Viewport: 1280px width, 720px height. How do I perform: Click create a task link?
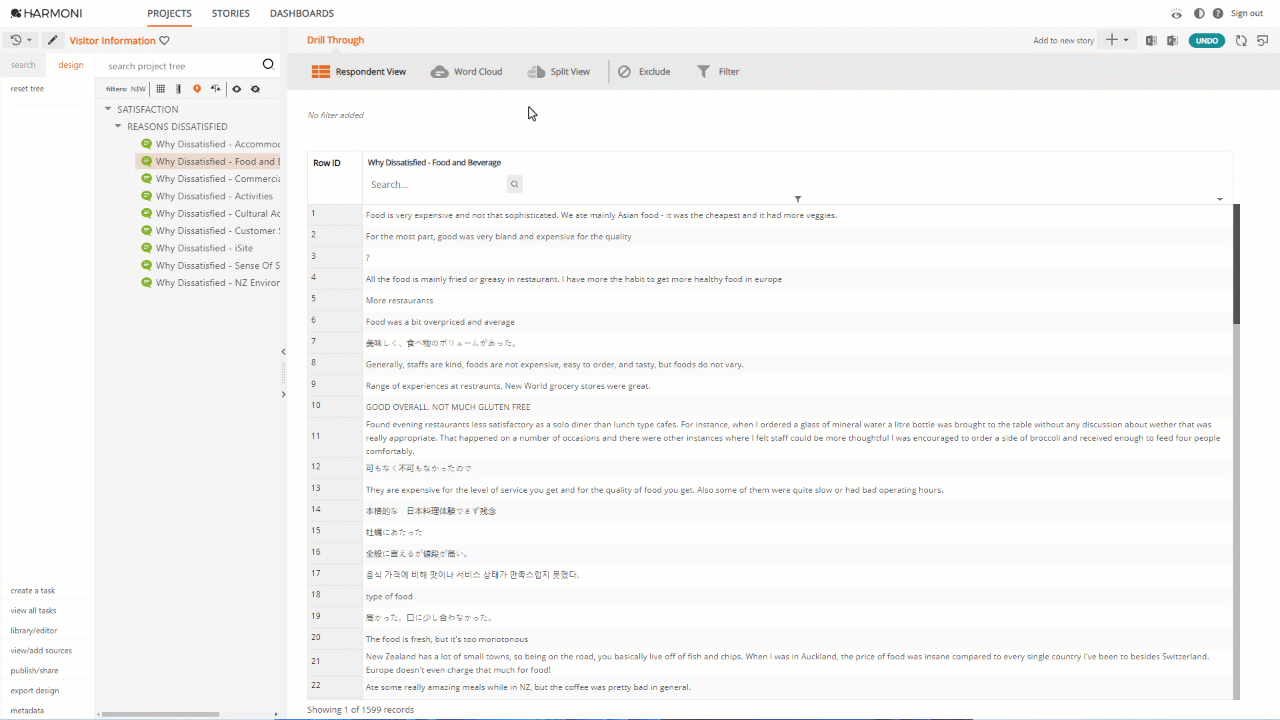pos(33,590)
